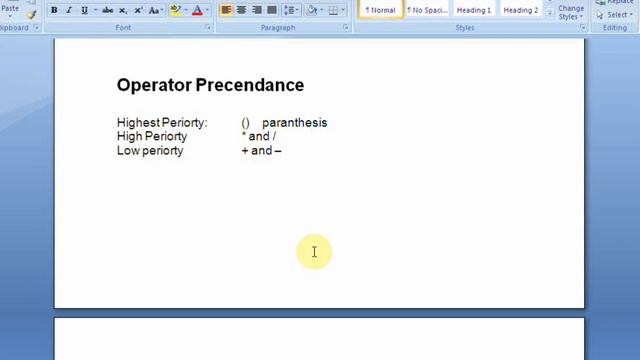Toggle bold formatting
The width and height of the screenshot is (640, 360).
54,10
